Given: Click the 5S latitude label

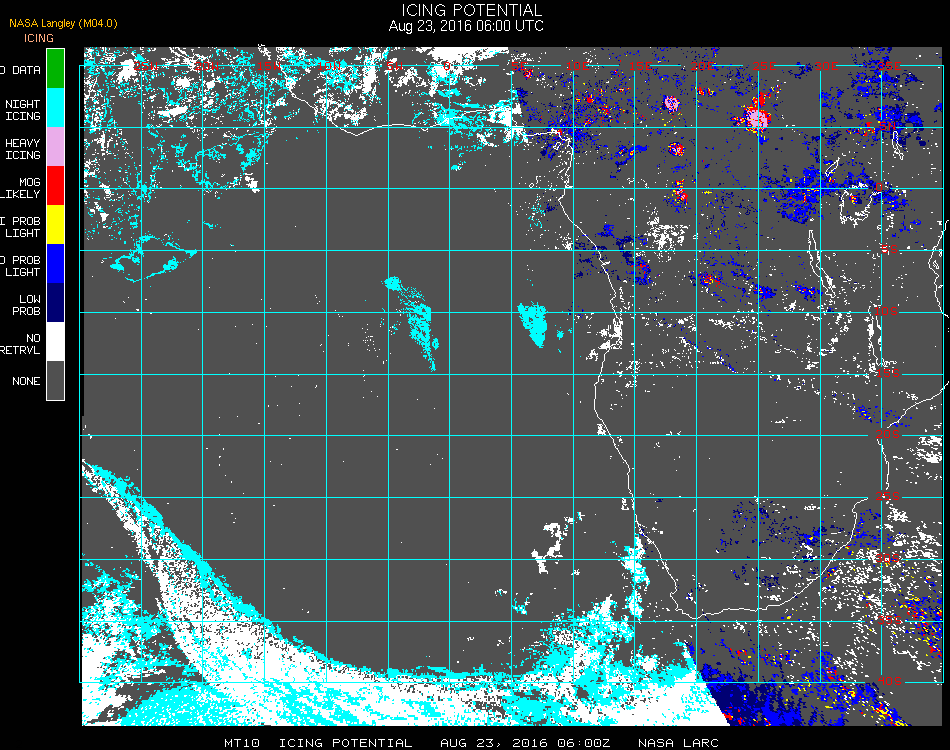Looking at the screenshot, I should click(x=888, y=249).
